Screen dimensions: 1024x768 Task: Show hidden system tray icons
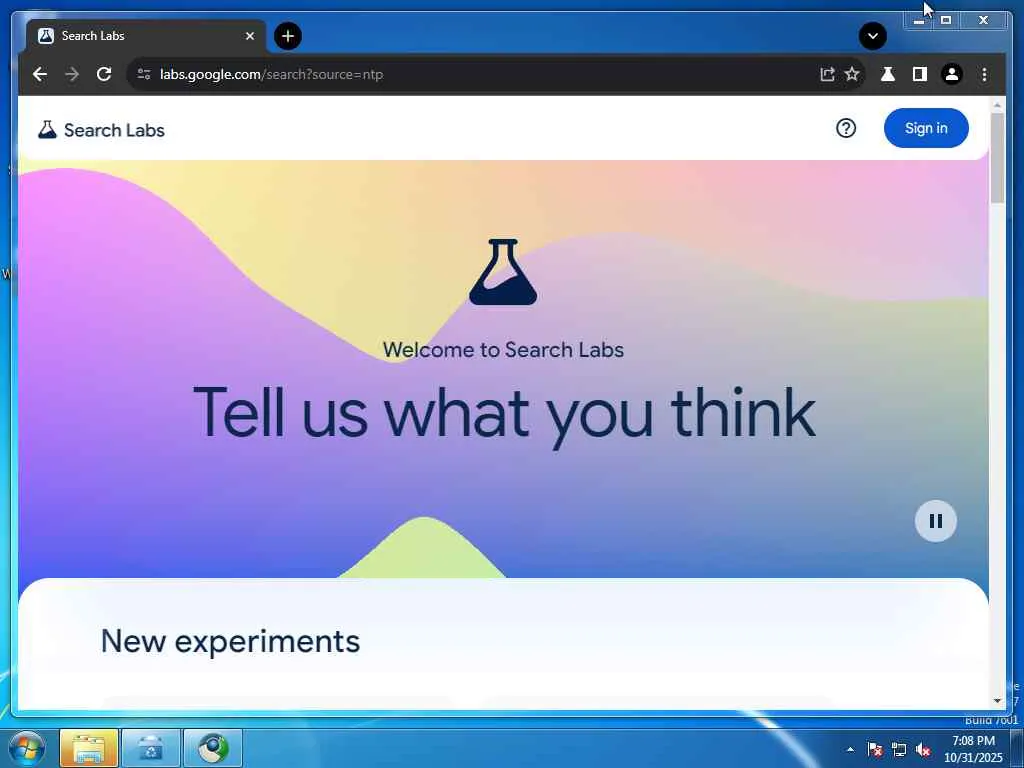pos(850,749)
